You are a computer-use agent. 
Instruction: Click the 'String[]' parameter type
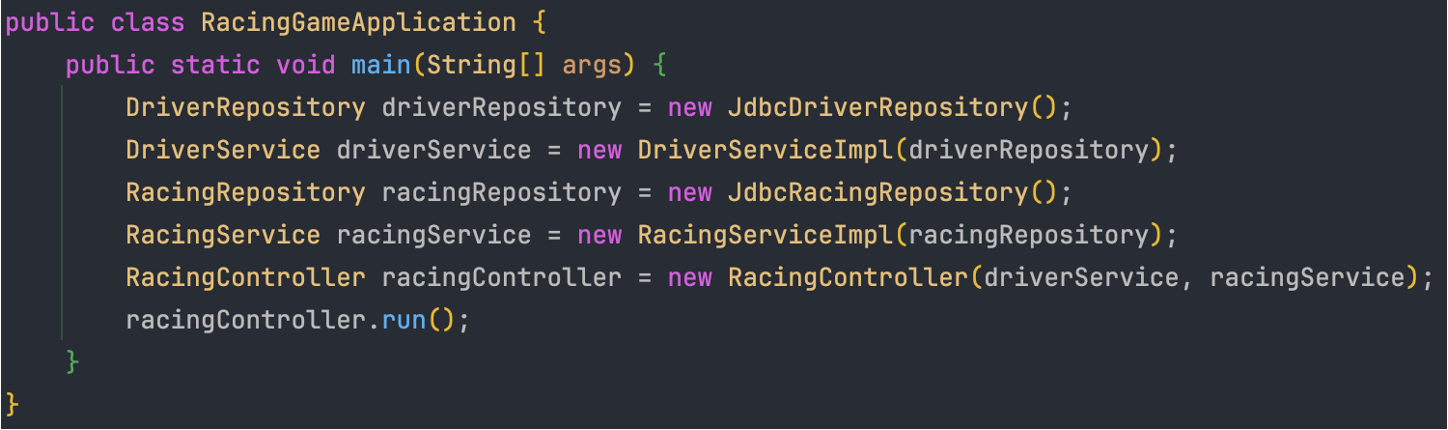click(486, 65)
